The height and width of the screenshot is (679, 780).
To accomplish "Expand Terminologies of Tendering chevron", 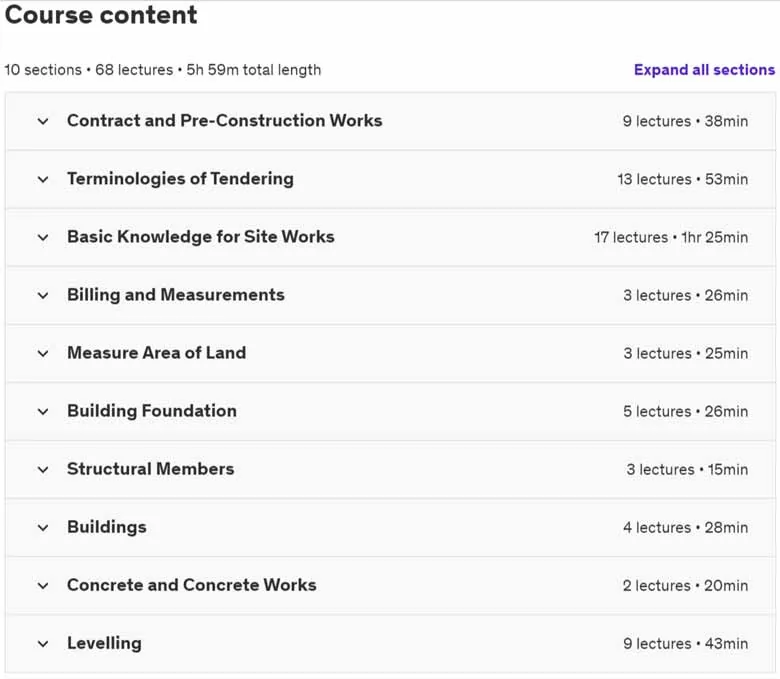I will [43, 180].
